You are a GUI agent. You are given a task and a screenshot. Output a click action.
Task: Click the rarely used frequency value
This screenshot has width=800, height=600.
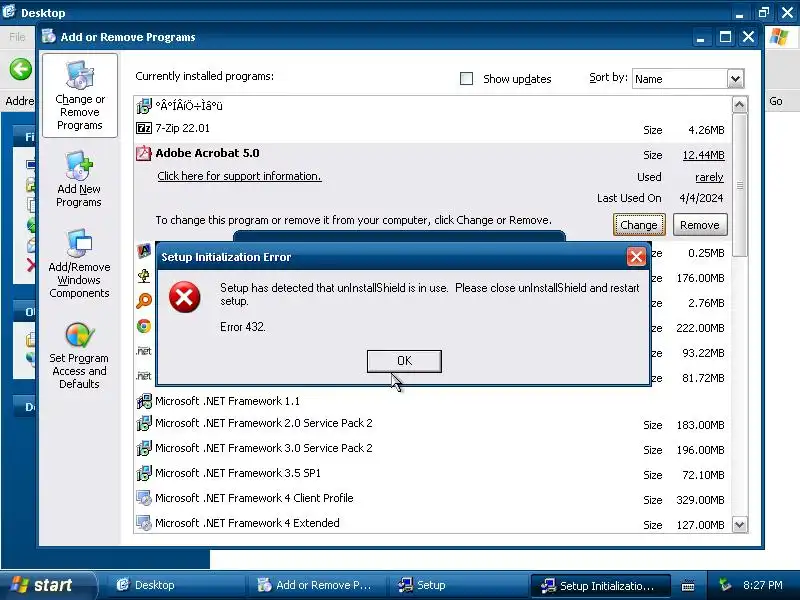709,177
